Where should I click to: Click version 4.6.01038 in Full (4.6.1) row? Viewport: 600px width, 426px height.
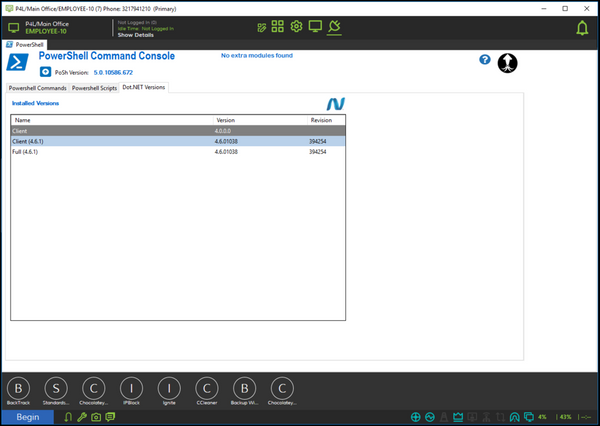click(x=226, y=152)
